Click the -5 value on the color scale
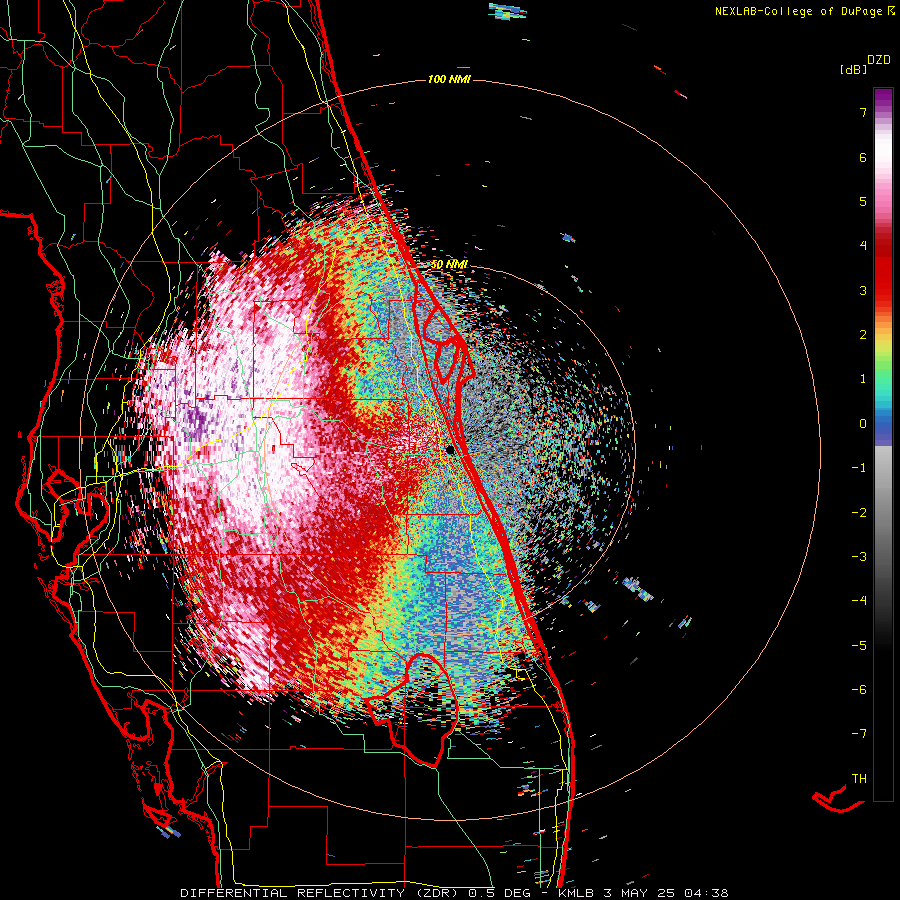The width and height of the screenshot is (900, 900). coord(859,646)
